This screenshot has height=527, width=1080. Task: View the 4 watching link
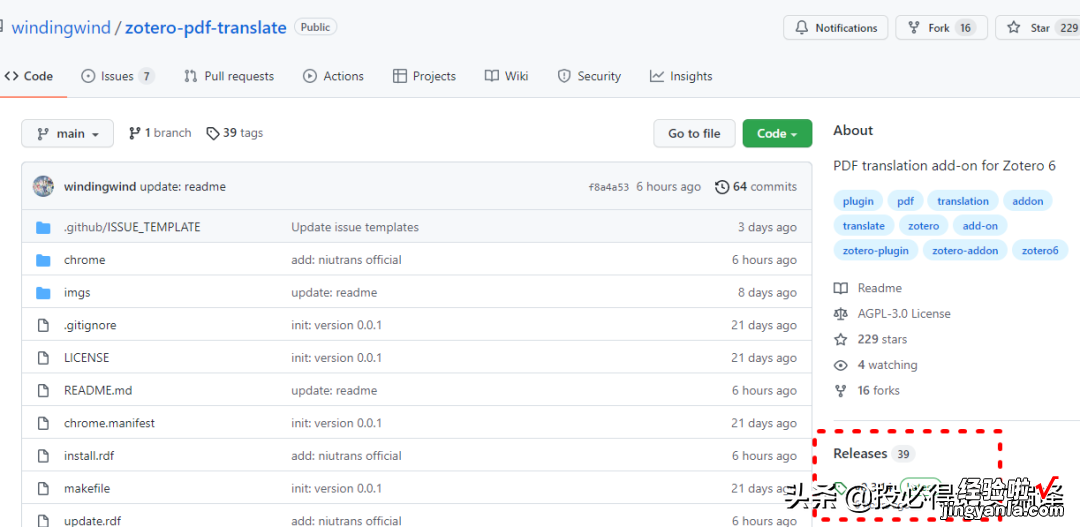(x=875, y=365)
